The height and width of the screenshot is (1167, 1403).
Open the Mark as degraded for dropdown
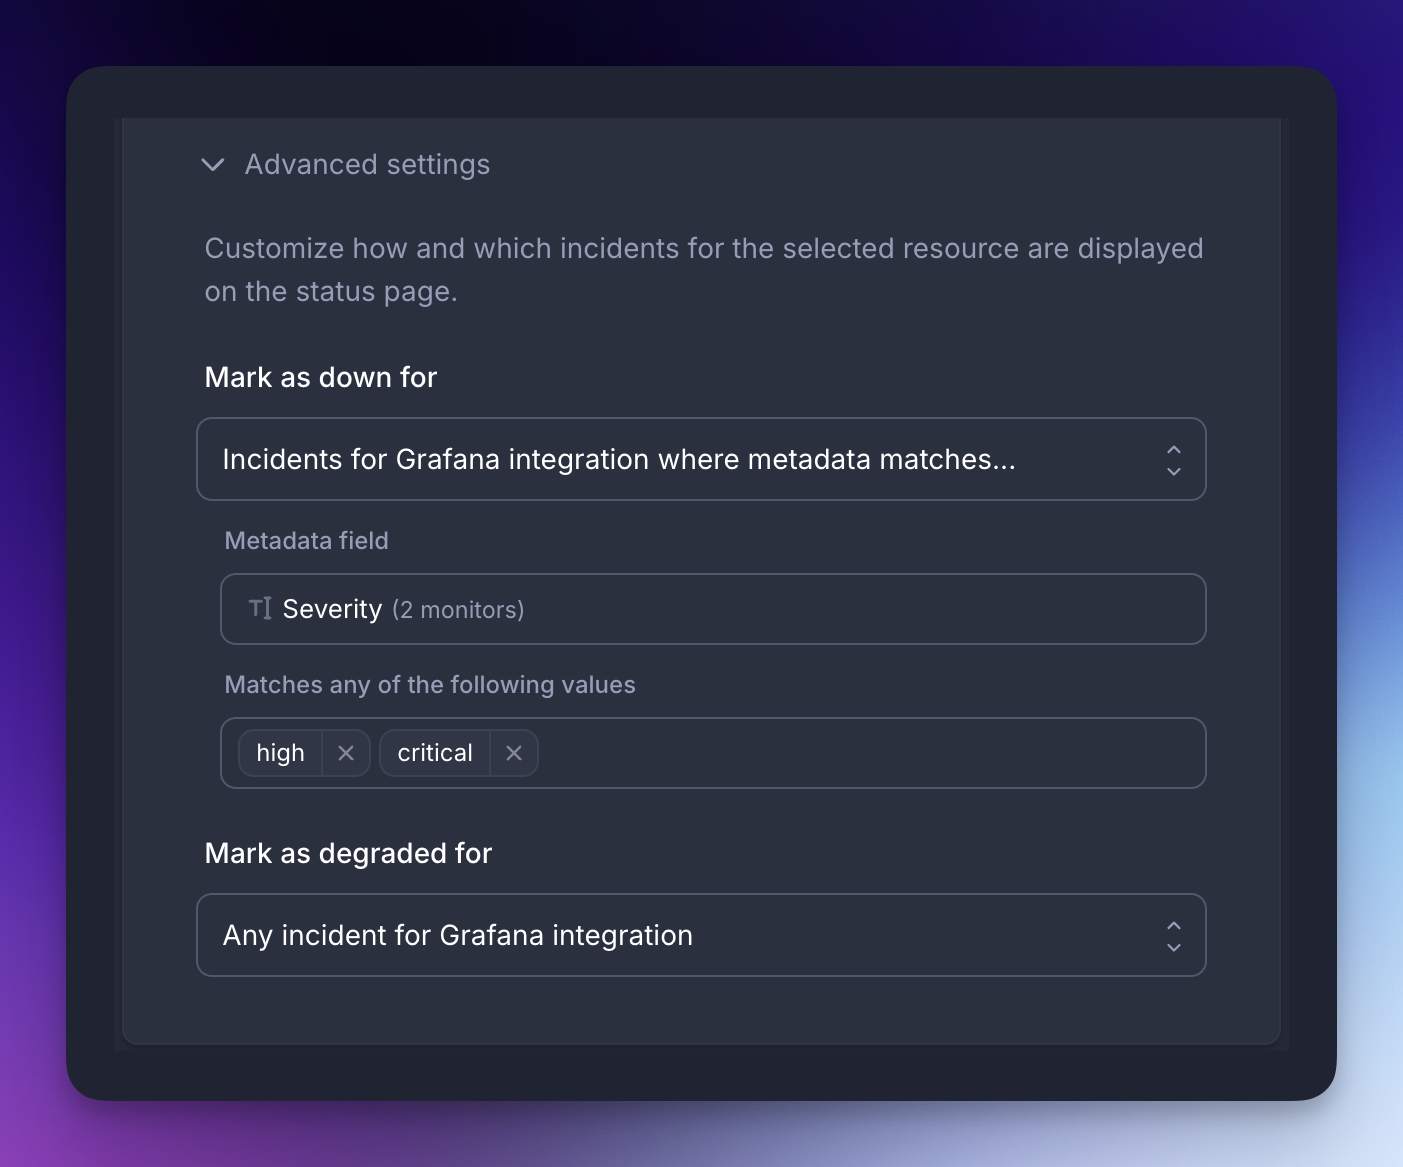[x=701, y=935]
